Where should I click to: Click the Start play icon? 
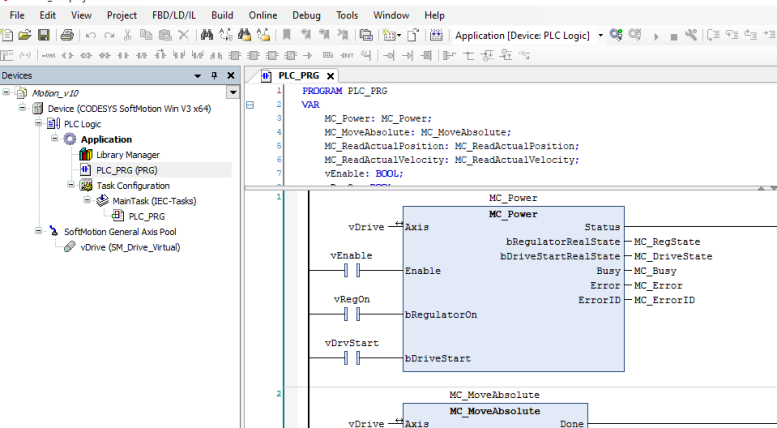(657, 35)
